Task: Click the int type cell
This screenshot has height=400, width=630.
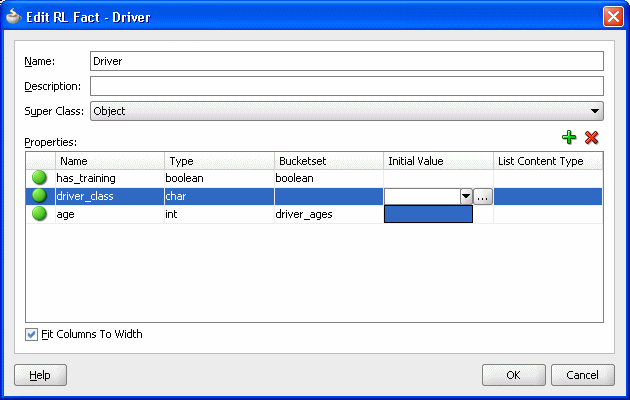Action: (219, 214)
